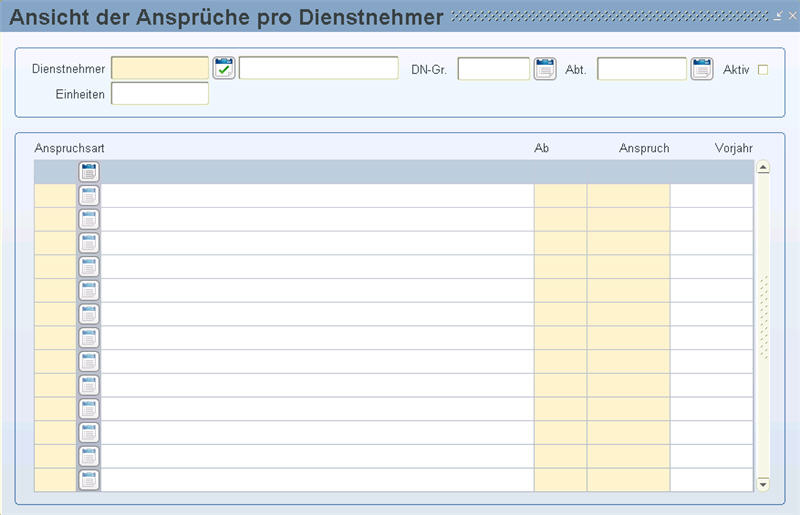Select the highlighted first row of the table

tap(394, 172)
